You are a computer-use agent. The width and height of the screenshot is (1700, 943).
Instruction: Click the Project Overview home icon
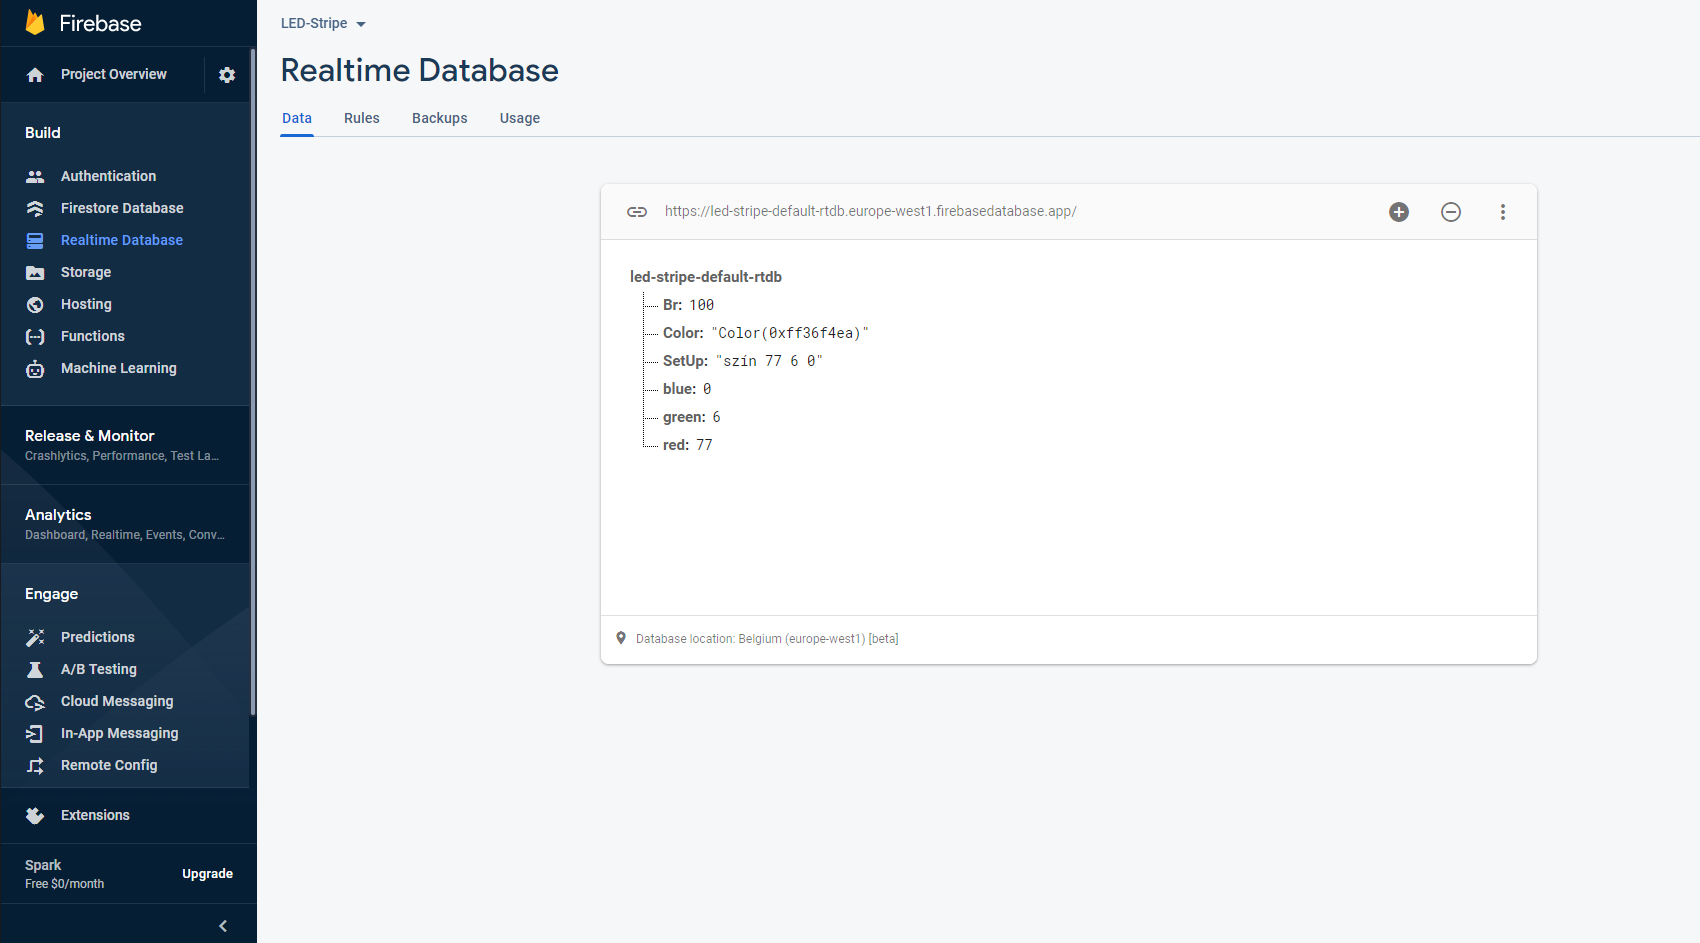point(35,75)
